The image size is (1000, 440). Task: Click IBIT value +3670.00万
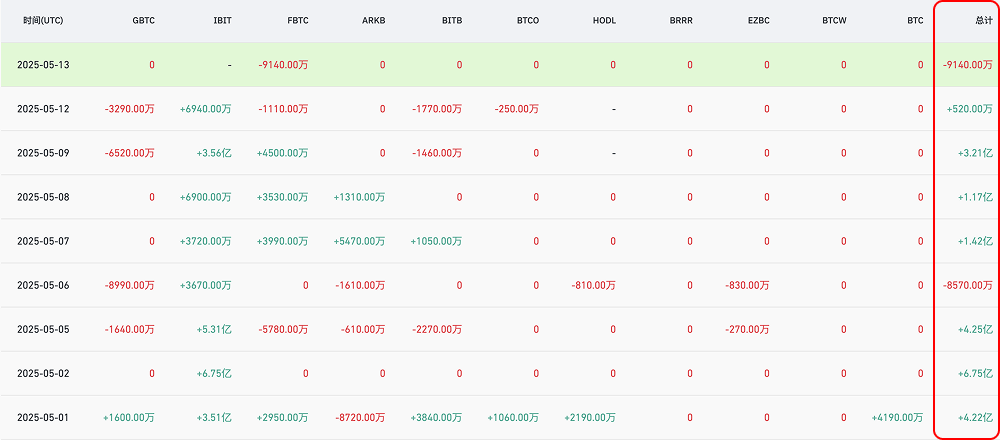[206, 286]
